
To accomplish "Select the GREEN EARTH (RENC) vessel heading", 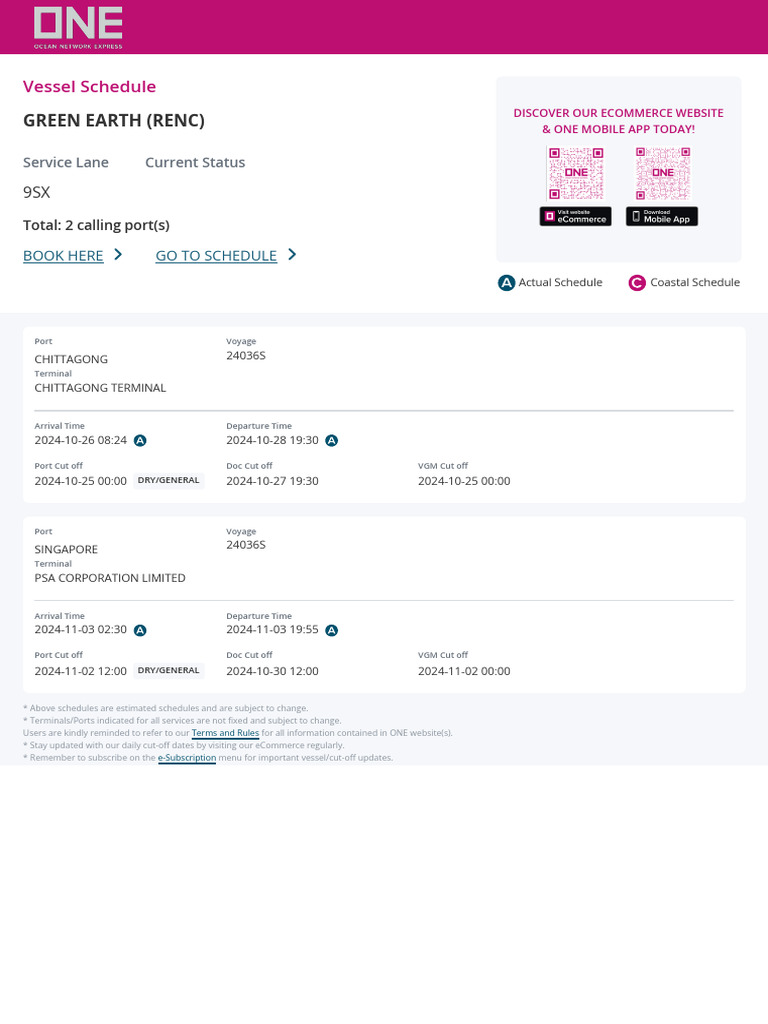I will coord(114,121).
